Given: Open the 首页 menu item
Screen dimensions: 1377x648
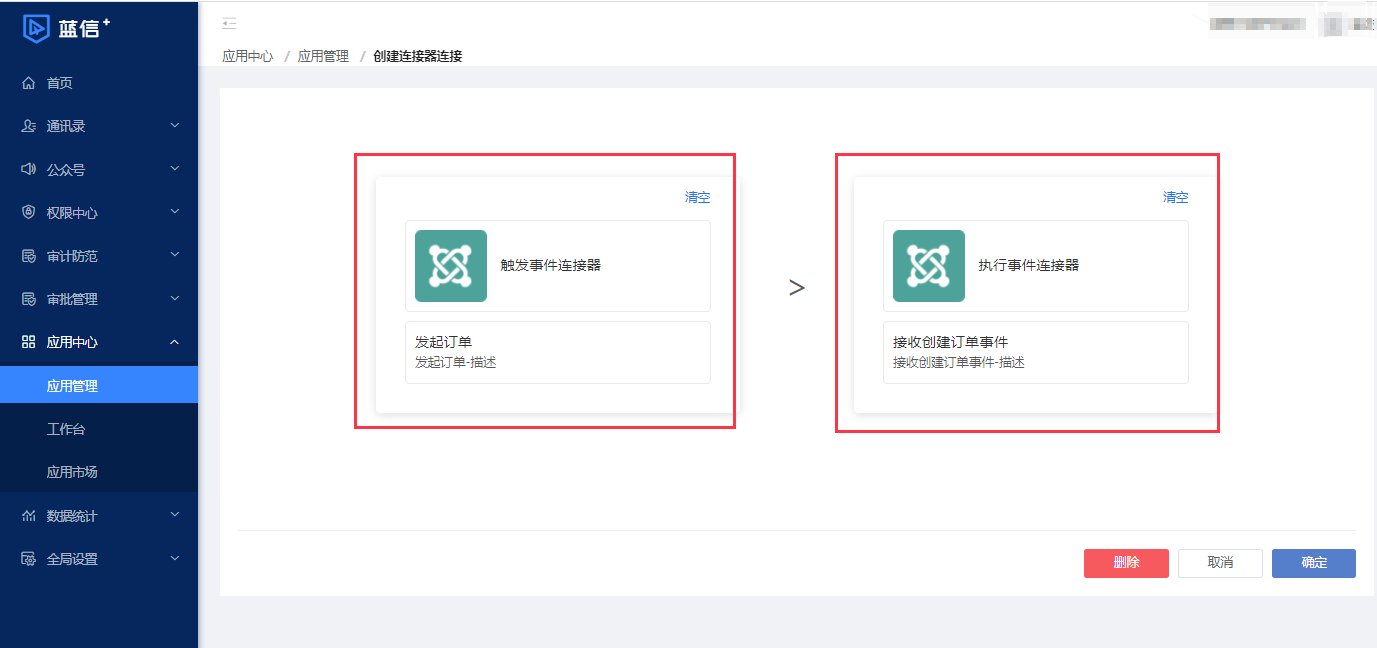Looking at the screenshot, I should (99, 83).
